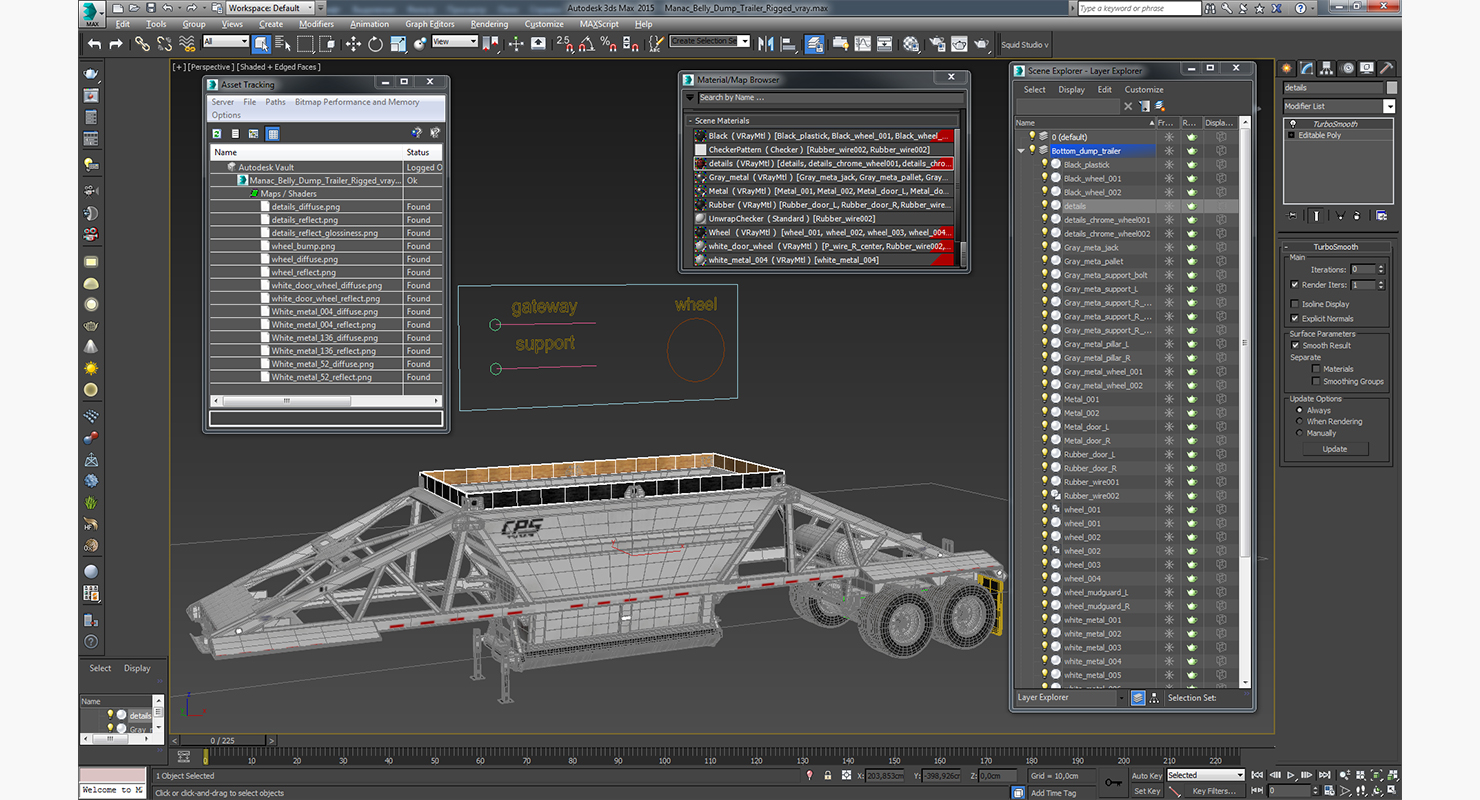The image size is (1480, 800).
Task: Click the Set Key key icon
Action: [1114, 782]
